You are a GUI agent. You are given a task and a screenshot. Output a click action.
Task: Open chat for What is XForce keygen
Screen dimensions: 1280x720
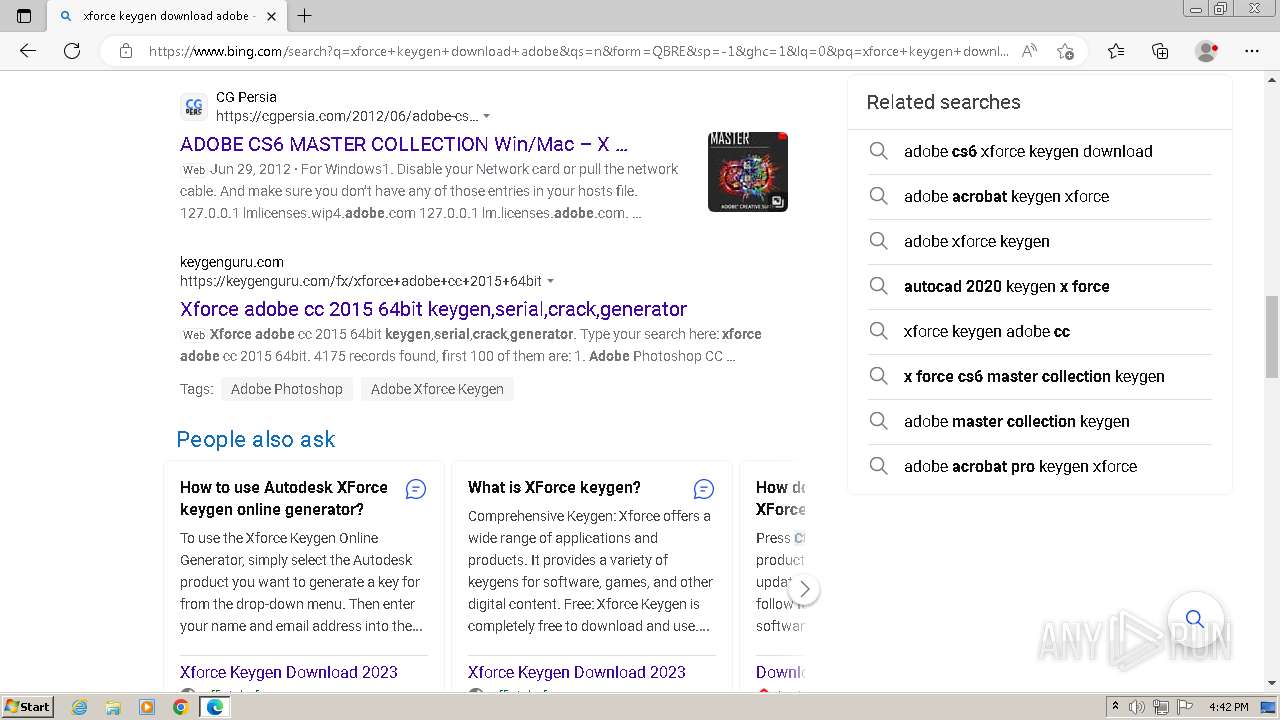(x=704, y=489)
